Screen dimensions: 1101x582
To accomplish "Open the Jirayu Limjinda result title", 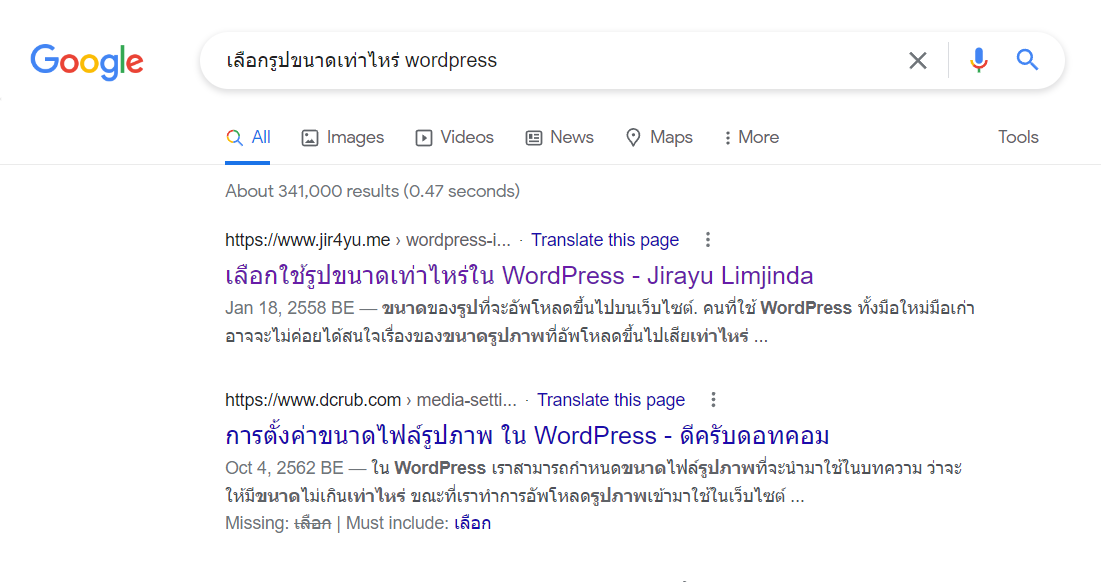I will (519, 275).
